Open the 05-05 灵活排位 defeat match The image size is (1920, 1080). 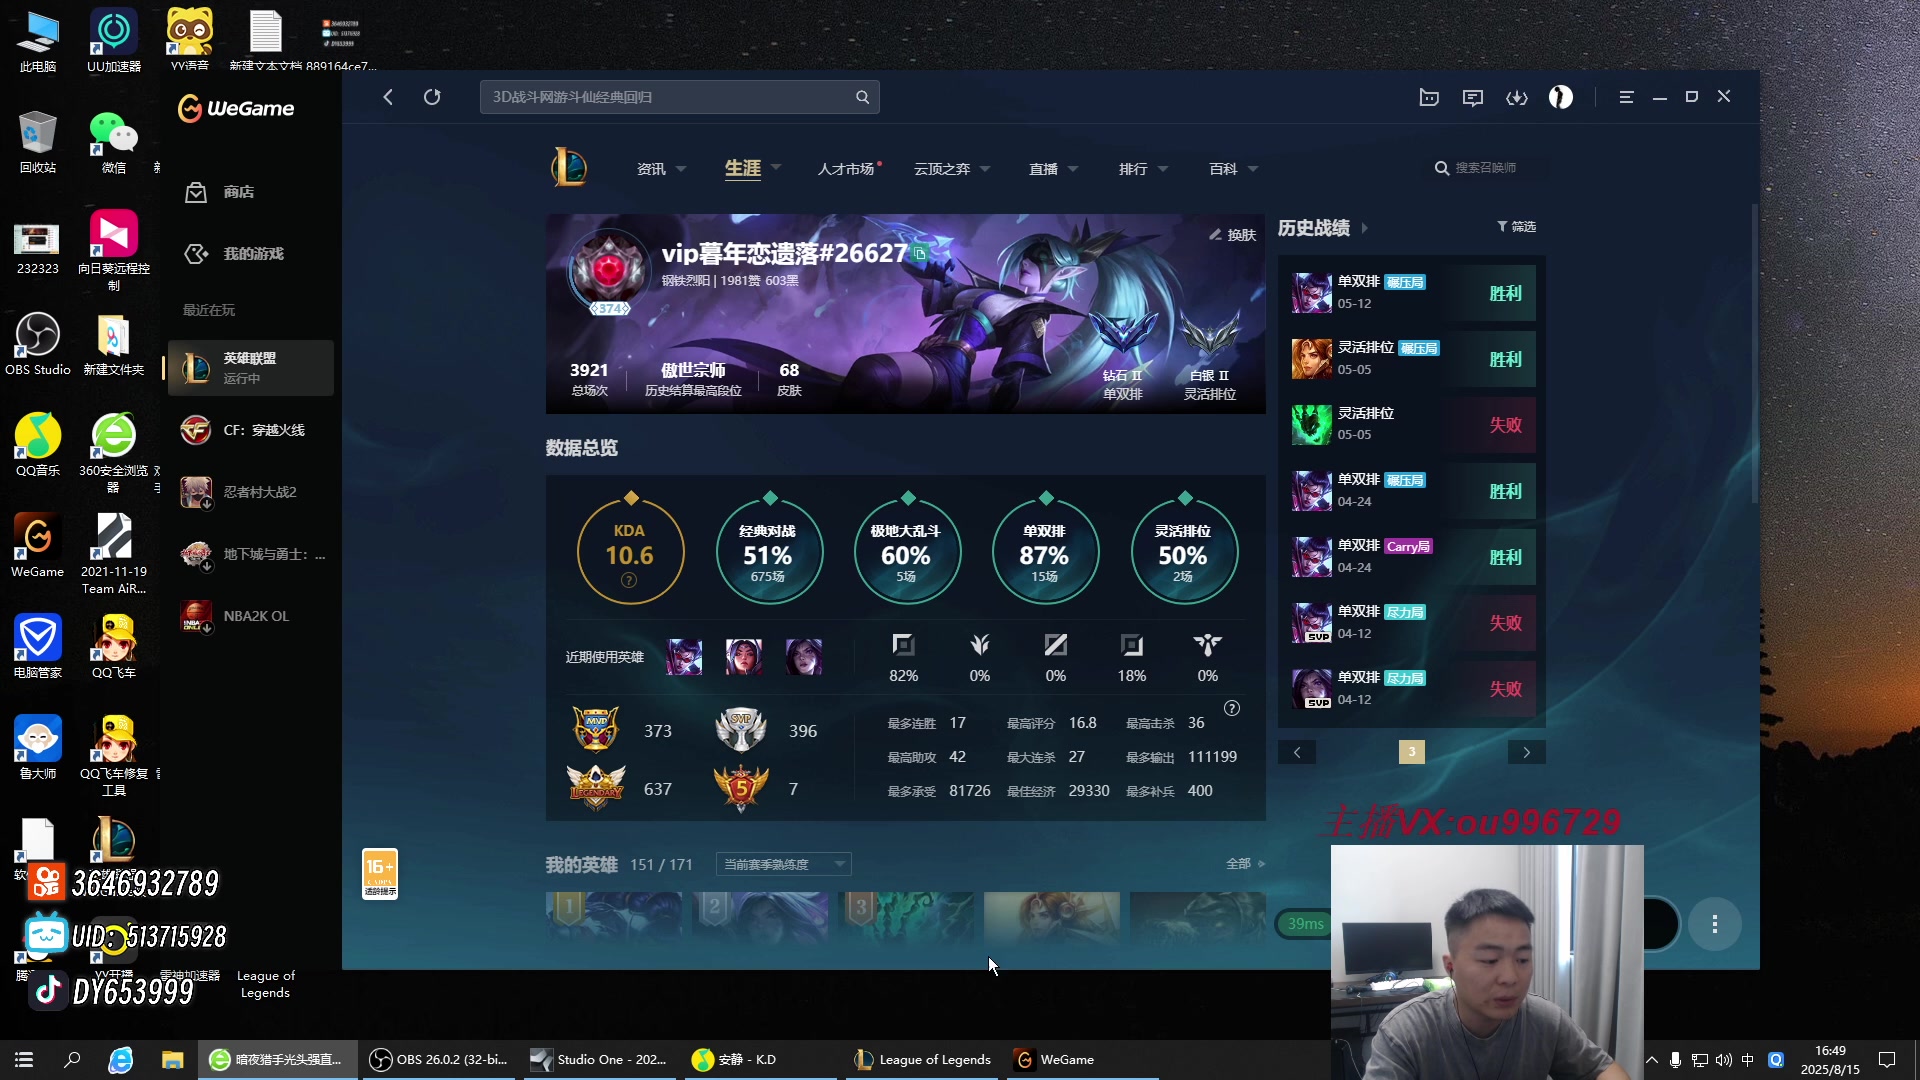1412,425
